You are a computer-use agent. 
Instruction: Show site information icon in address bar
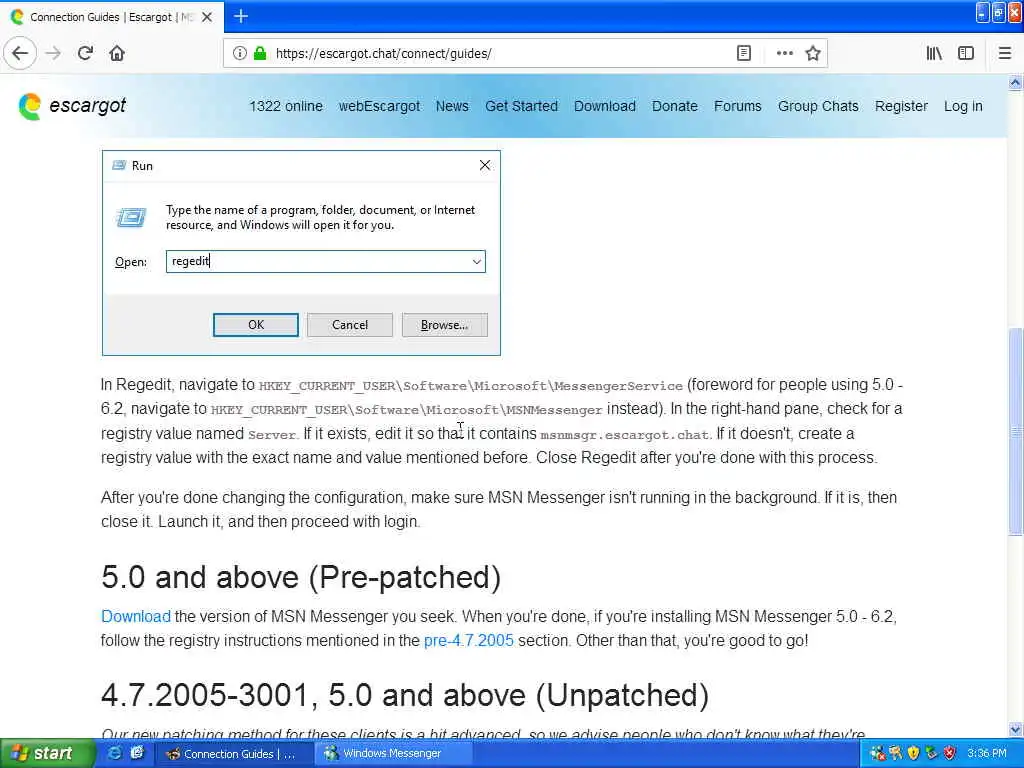click(x=240, y=53)
